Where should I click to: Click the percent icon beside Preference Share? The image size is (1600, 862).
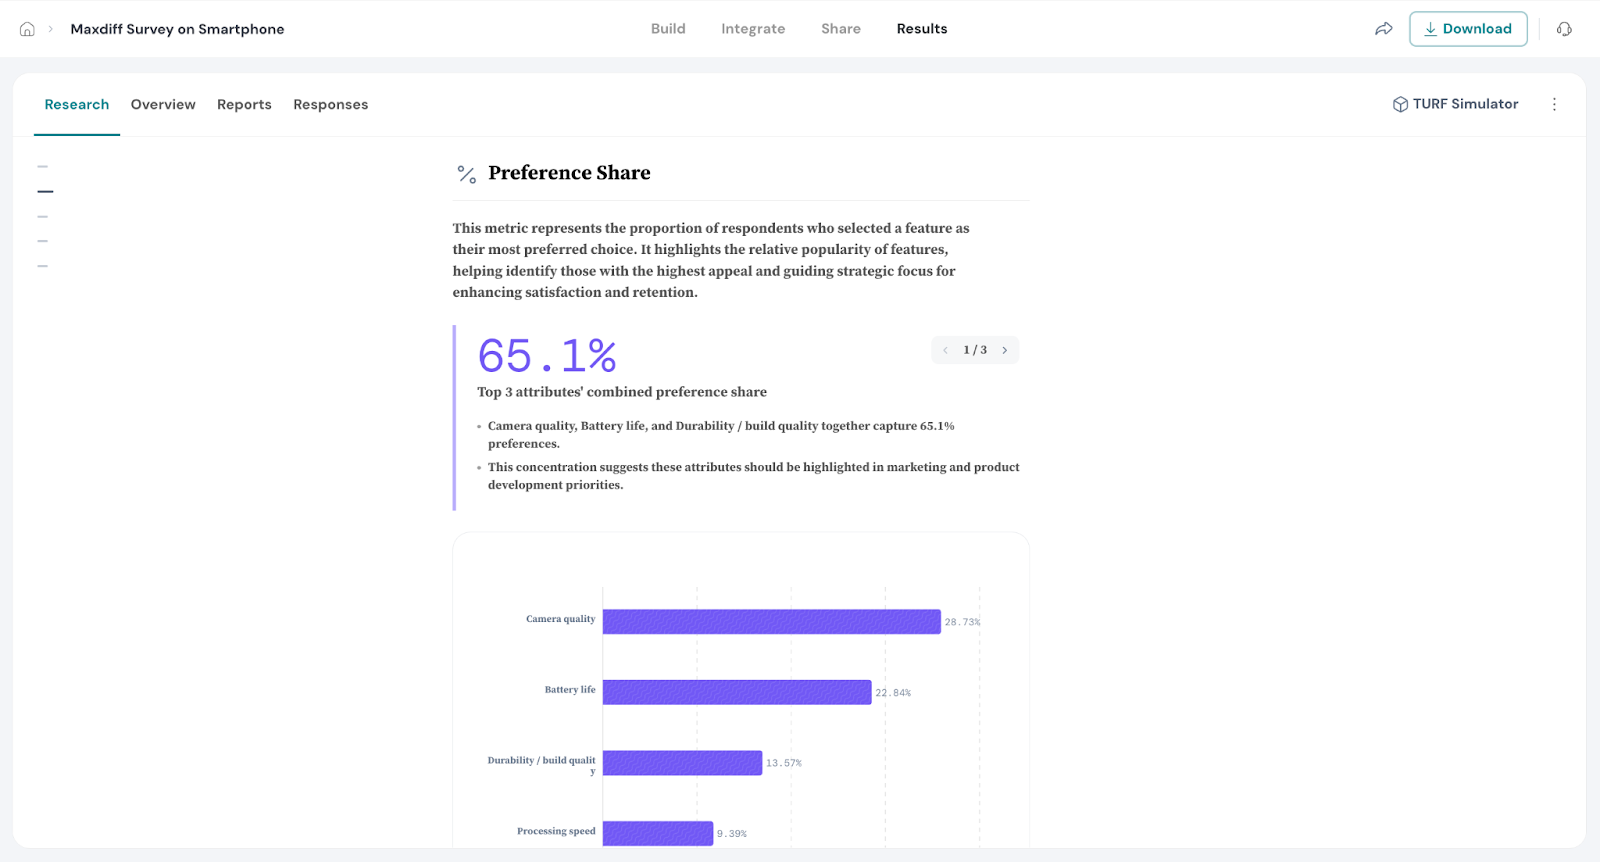coord(466,174)
